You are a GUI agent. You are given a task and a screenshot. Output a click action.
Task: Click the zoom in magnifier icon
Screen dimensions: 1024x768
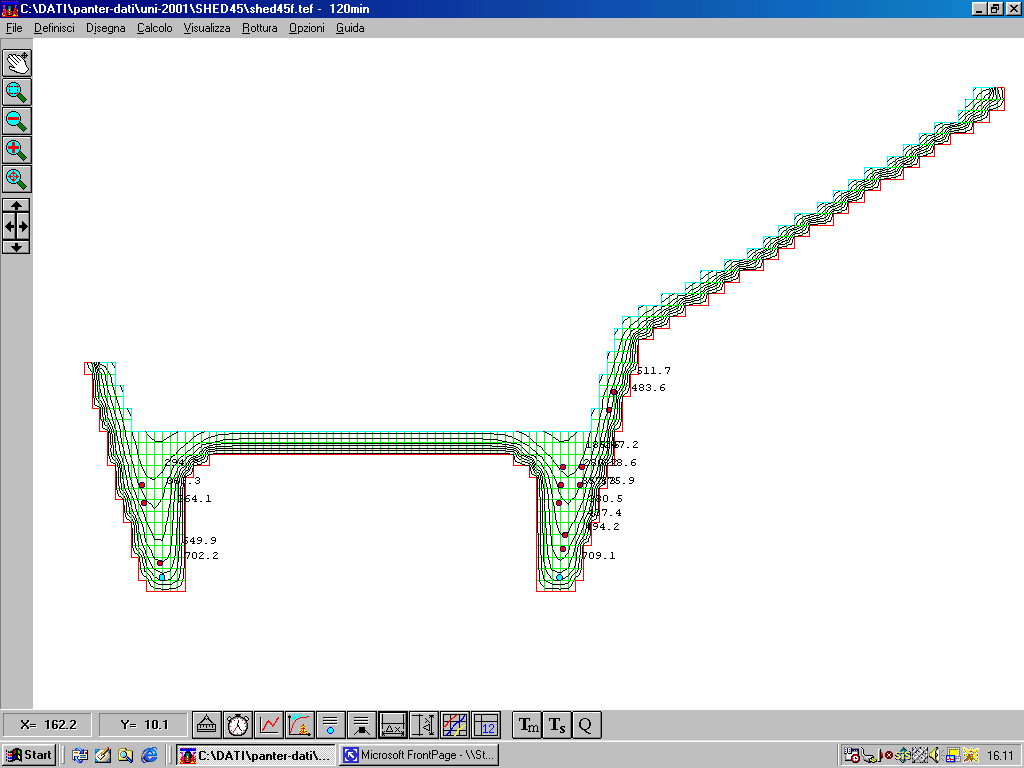pos(17,150)
